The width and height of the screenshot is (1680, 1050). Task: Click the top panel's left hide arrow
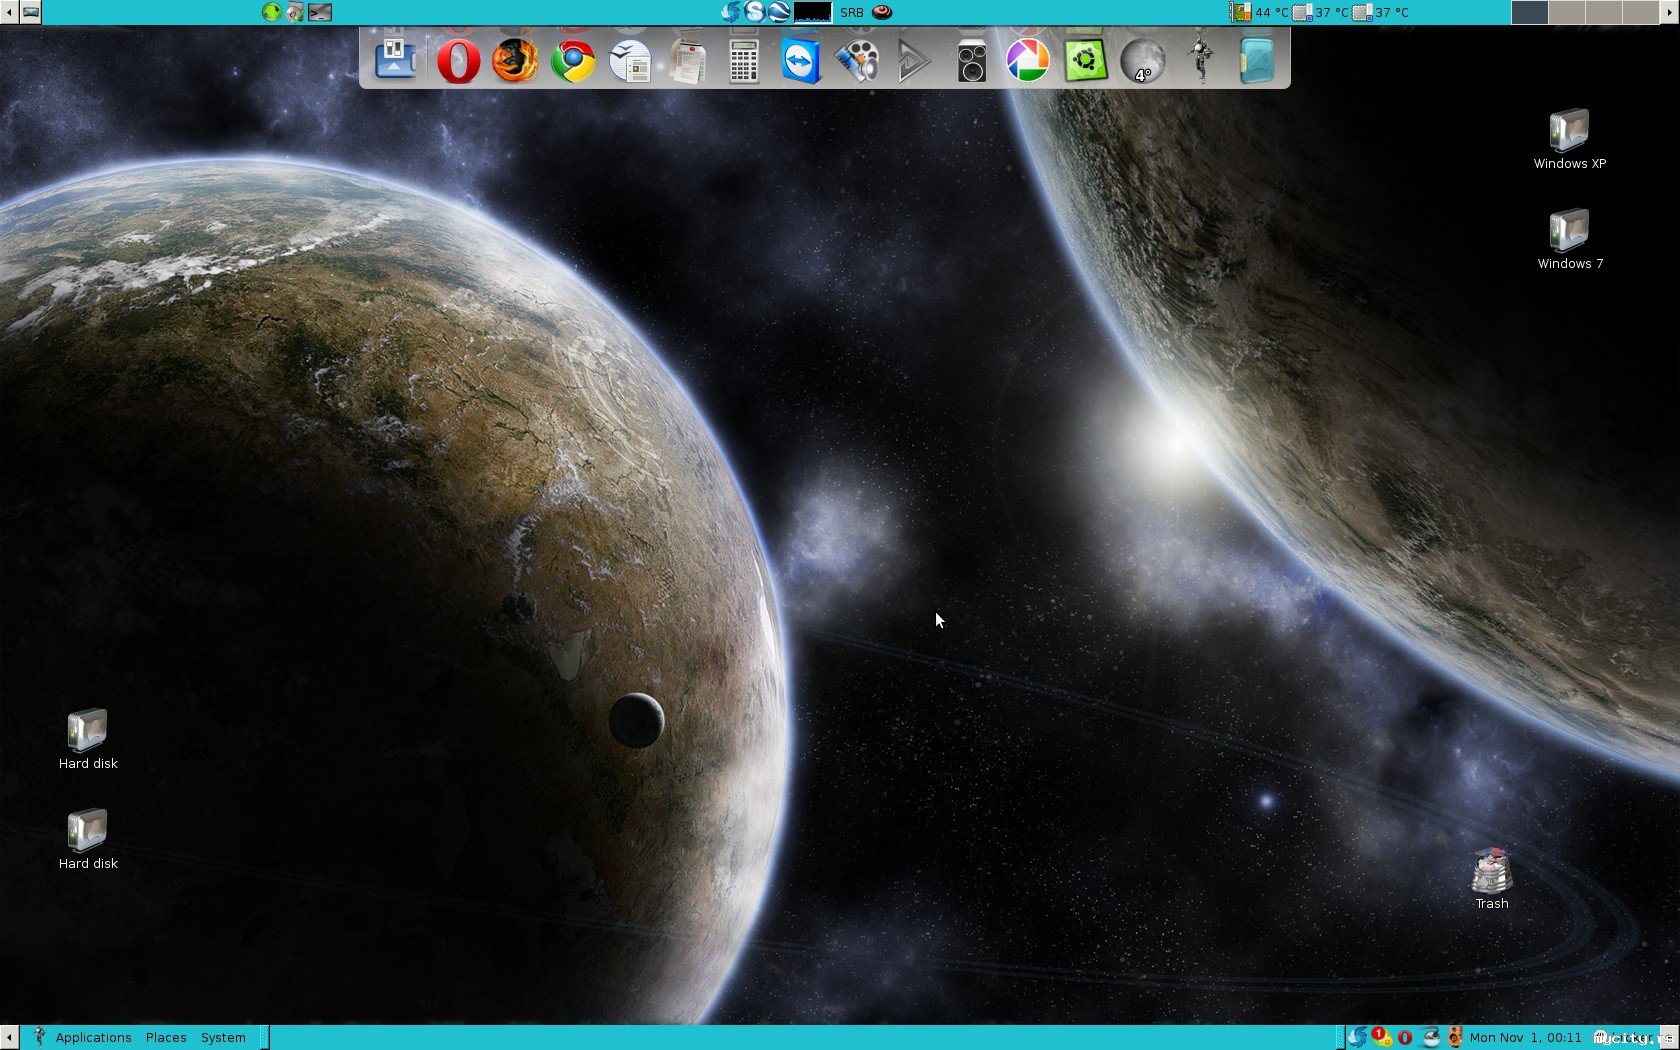(9, 12)
